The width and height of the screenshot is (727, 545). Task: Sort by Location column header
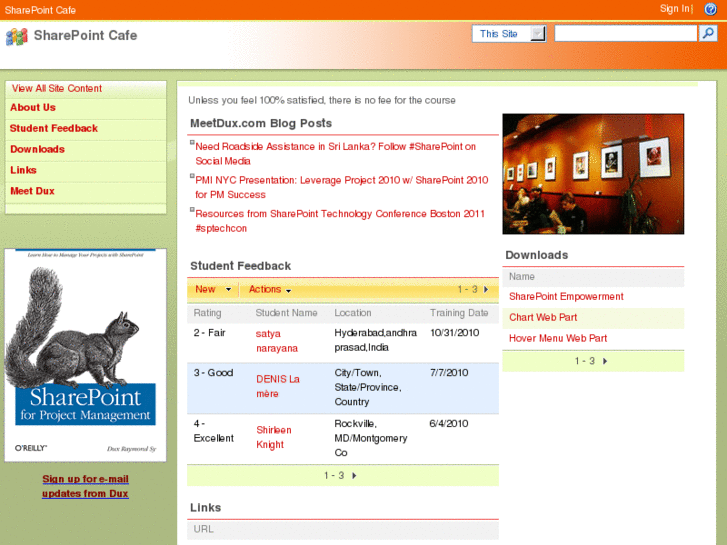coord(353,313)
